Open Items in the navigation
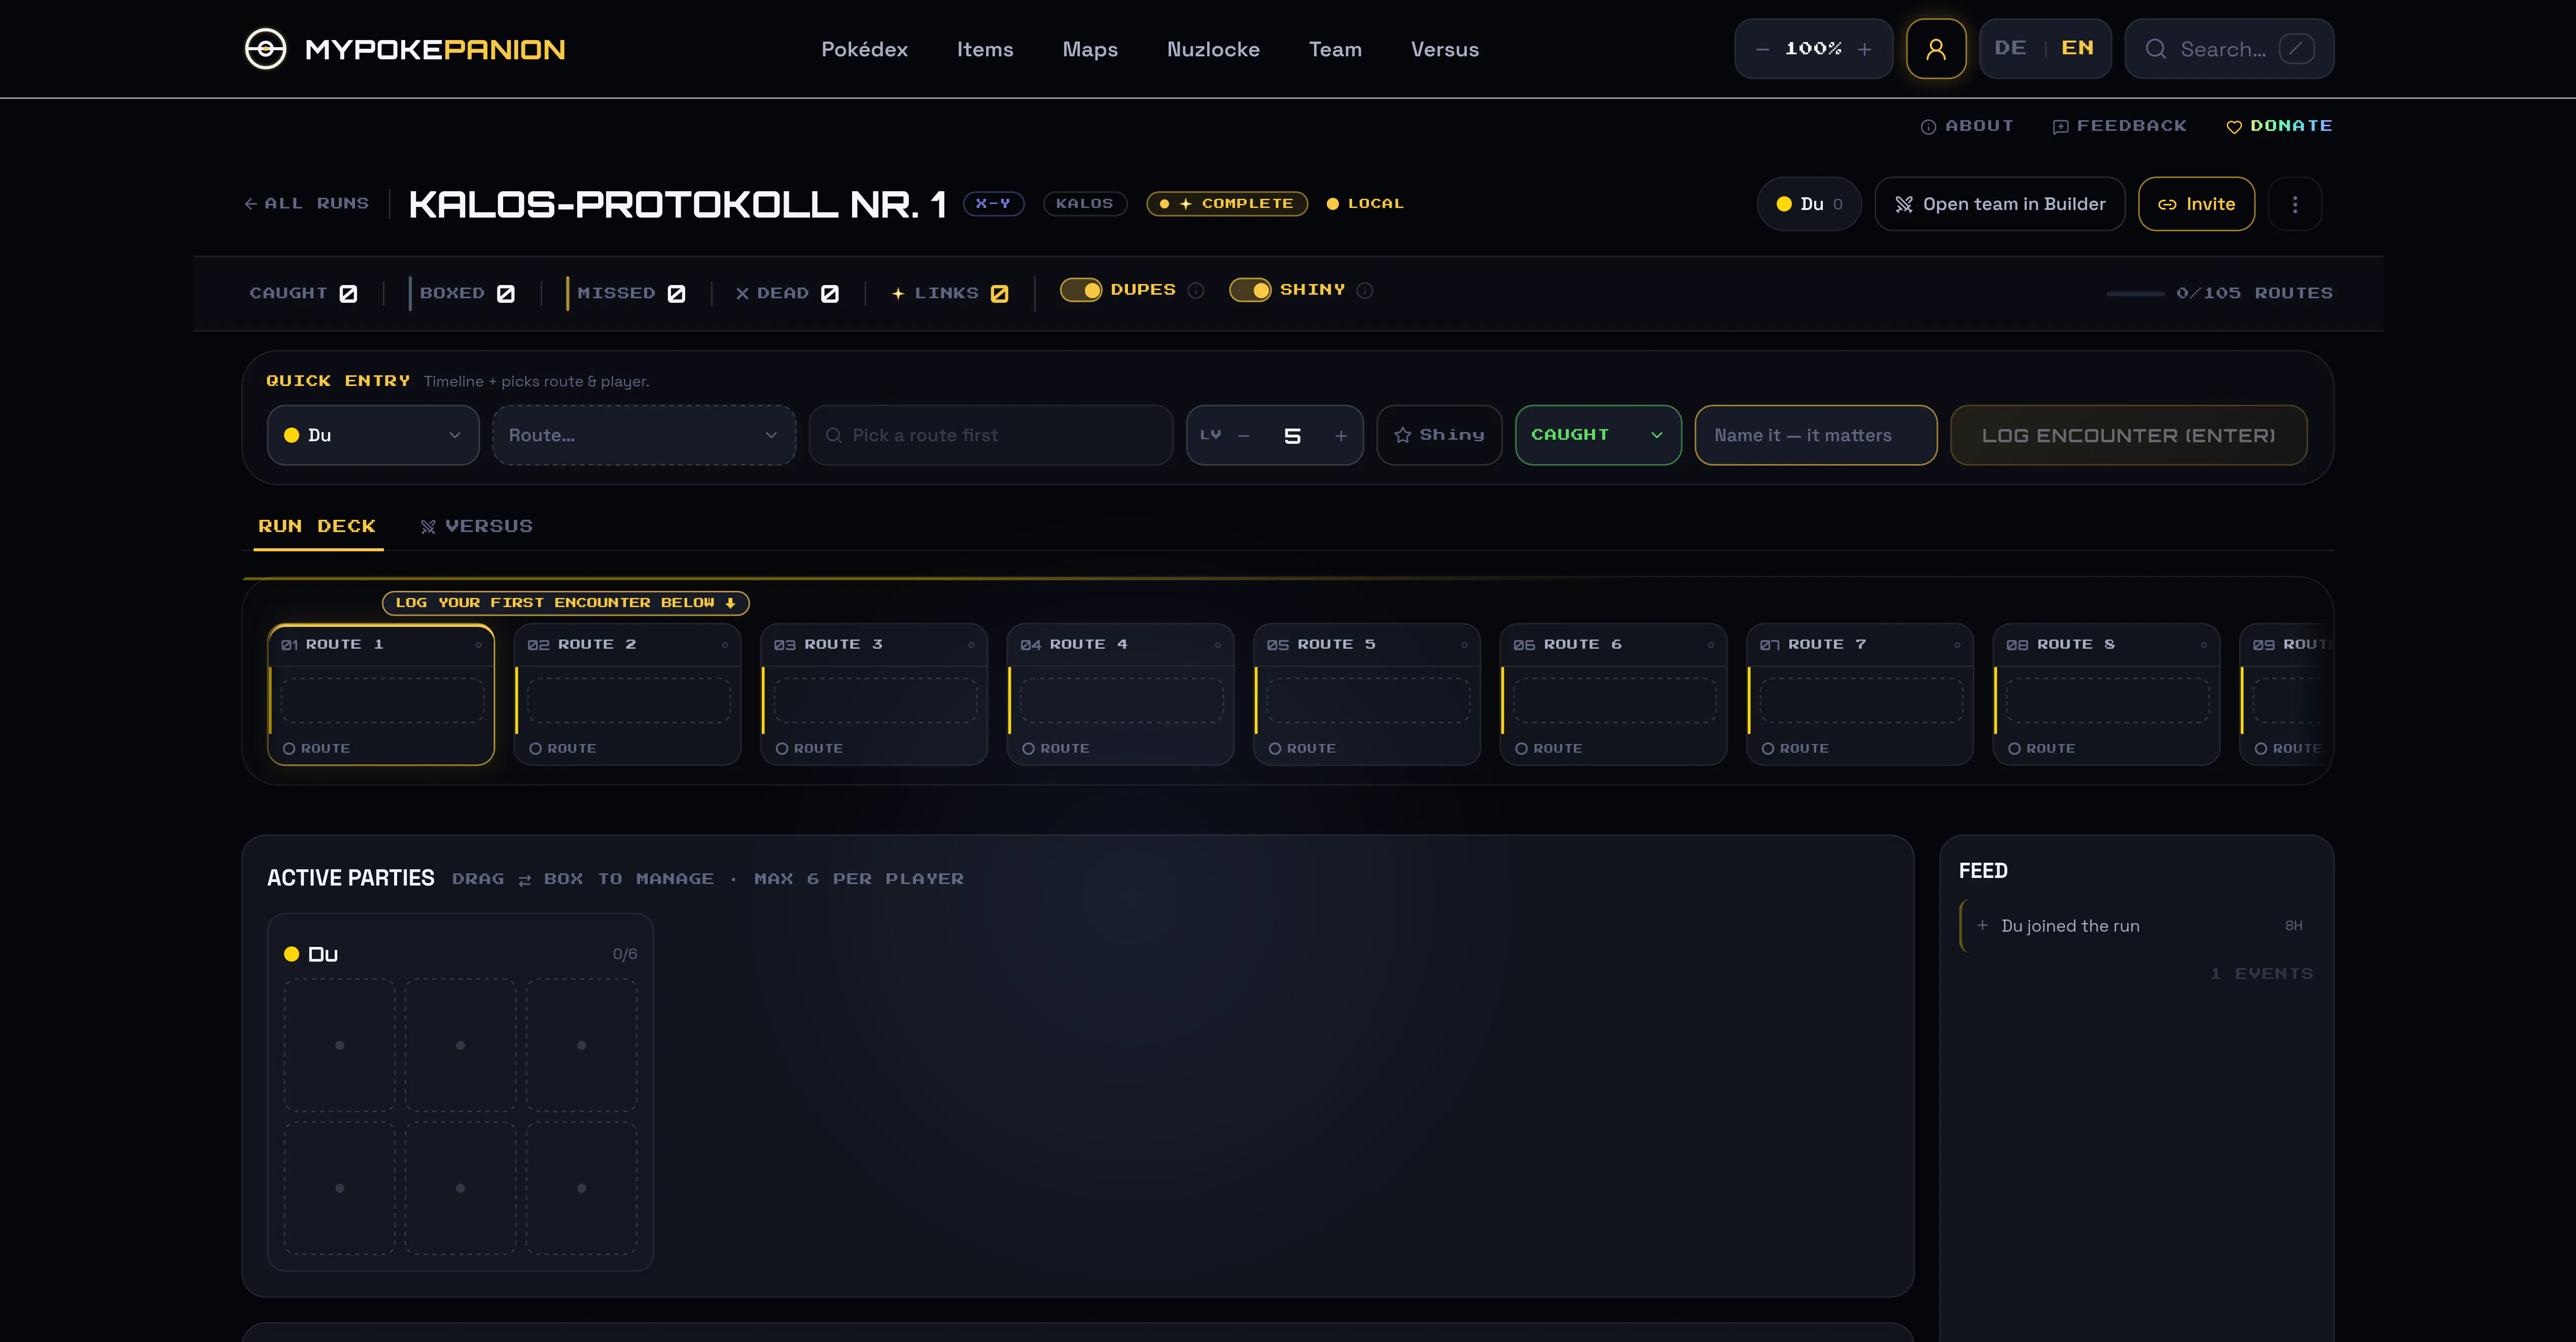 click(x=985, y=49)
